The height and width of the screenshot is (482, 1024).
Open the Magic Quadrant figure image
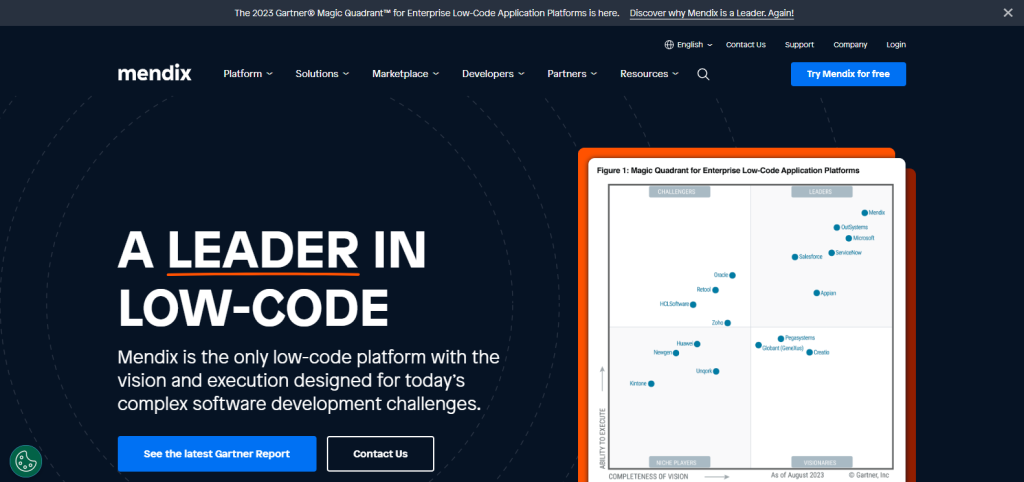(746, 320)
